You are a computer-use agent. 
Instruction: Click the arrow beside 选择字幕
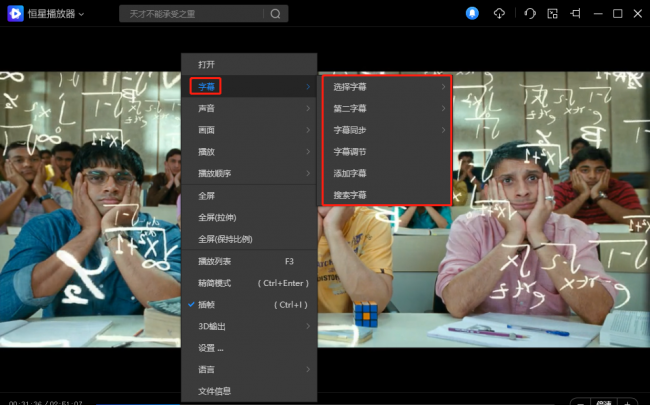[x=443, y=87]
